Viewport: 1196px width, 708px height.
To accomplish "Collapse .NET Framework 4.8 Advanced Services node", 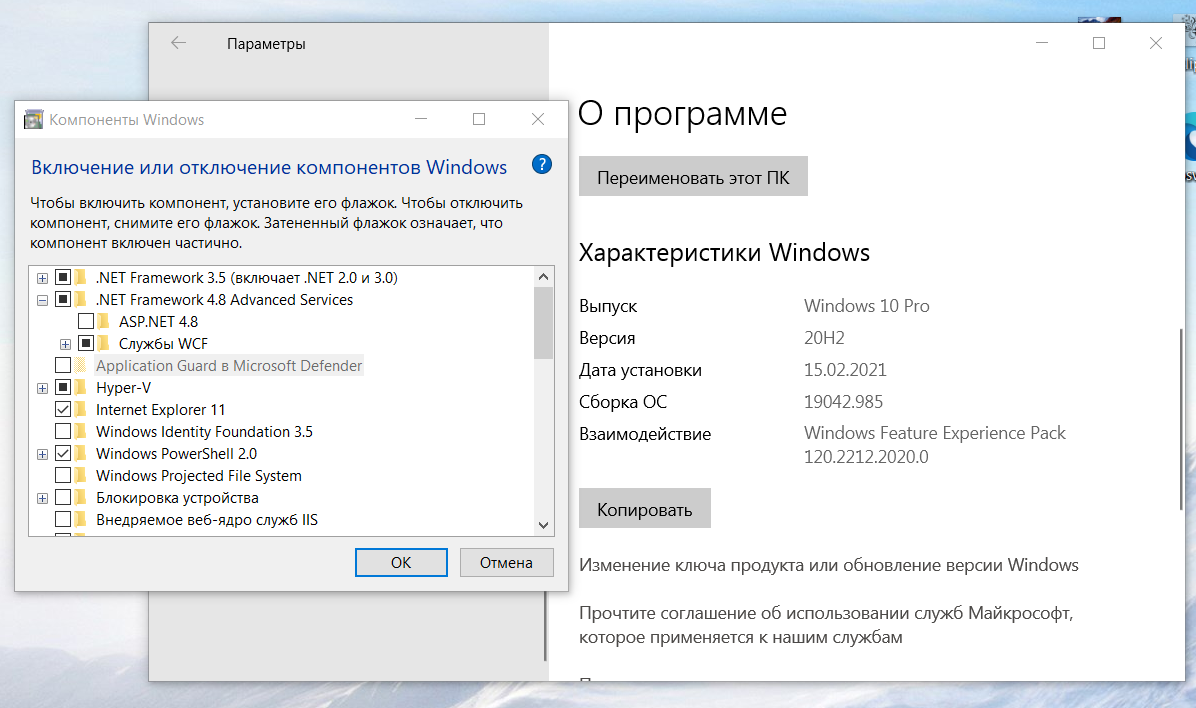I will coord(43,301).
